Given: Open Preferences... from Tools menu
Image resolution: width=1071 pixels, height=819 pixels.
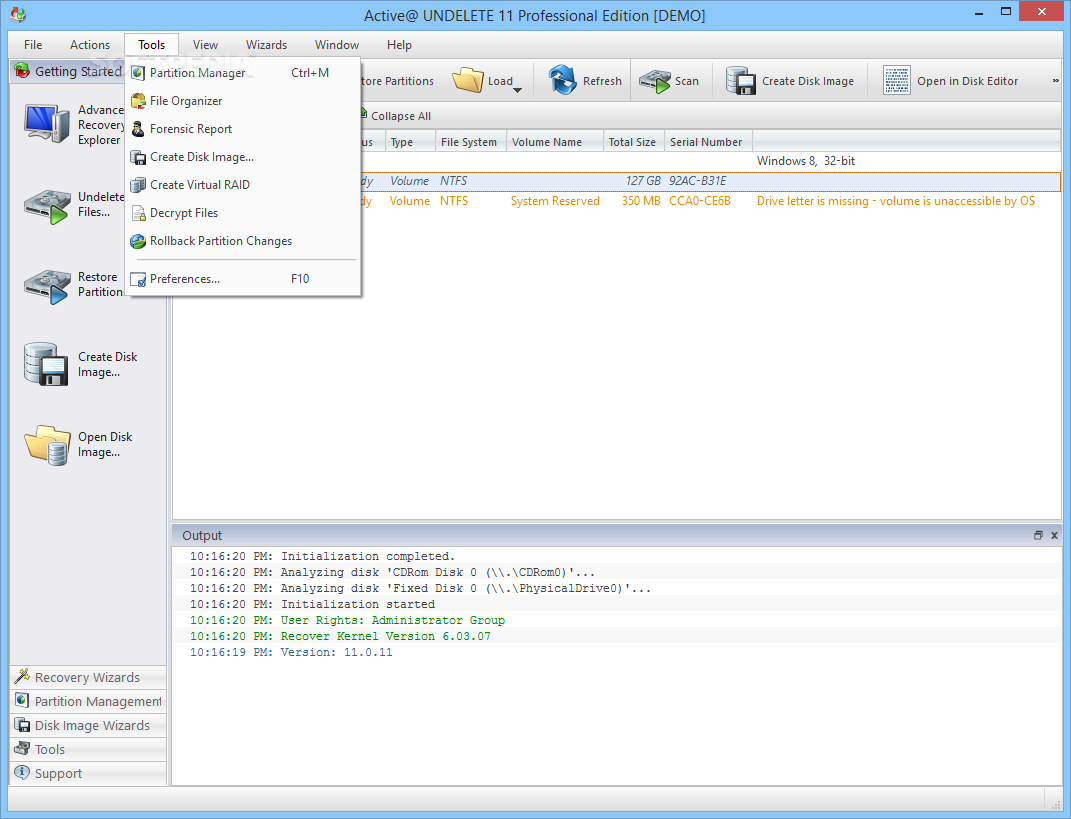Looking at the screenshot, I should tap(242, 279).
